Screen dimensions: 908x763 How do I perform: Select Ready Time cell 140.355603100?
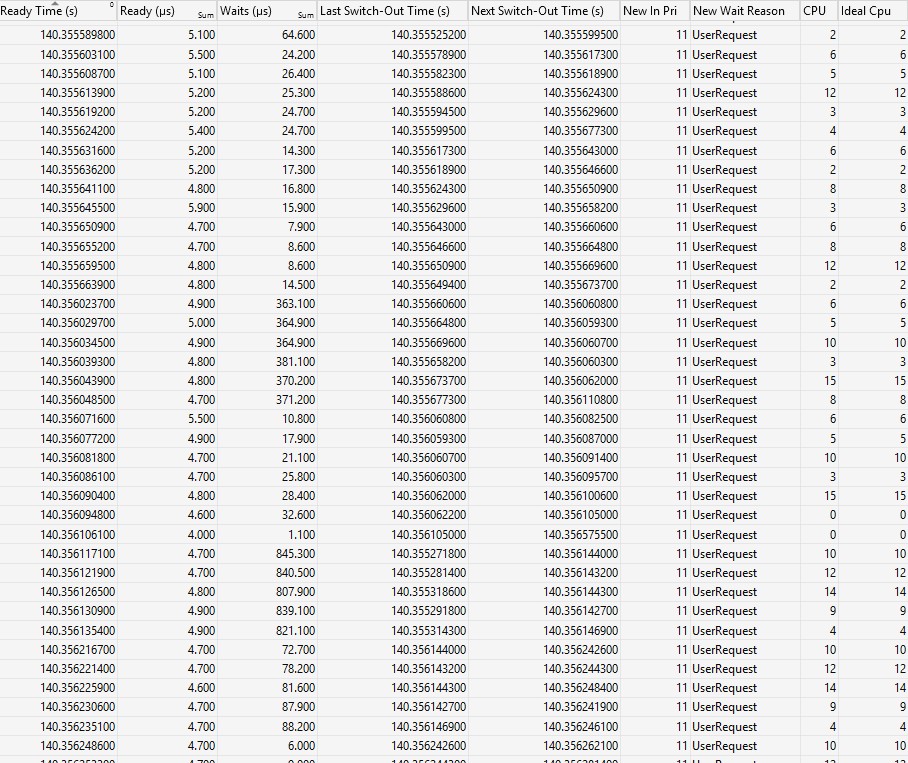(x=78, y=55)
